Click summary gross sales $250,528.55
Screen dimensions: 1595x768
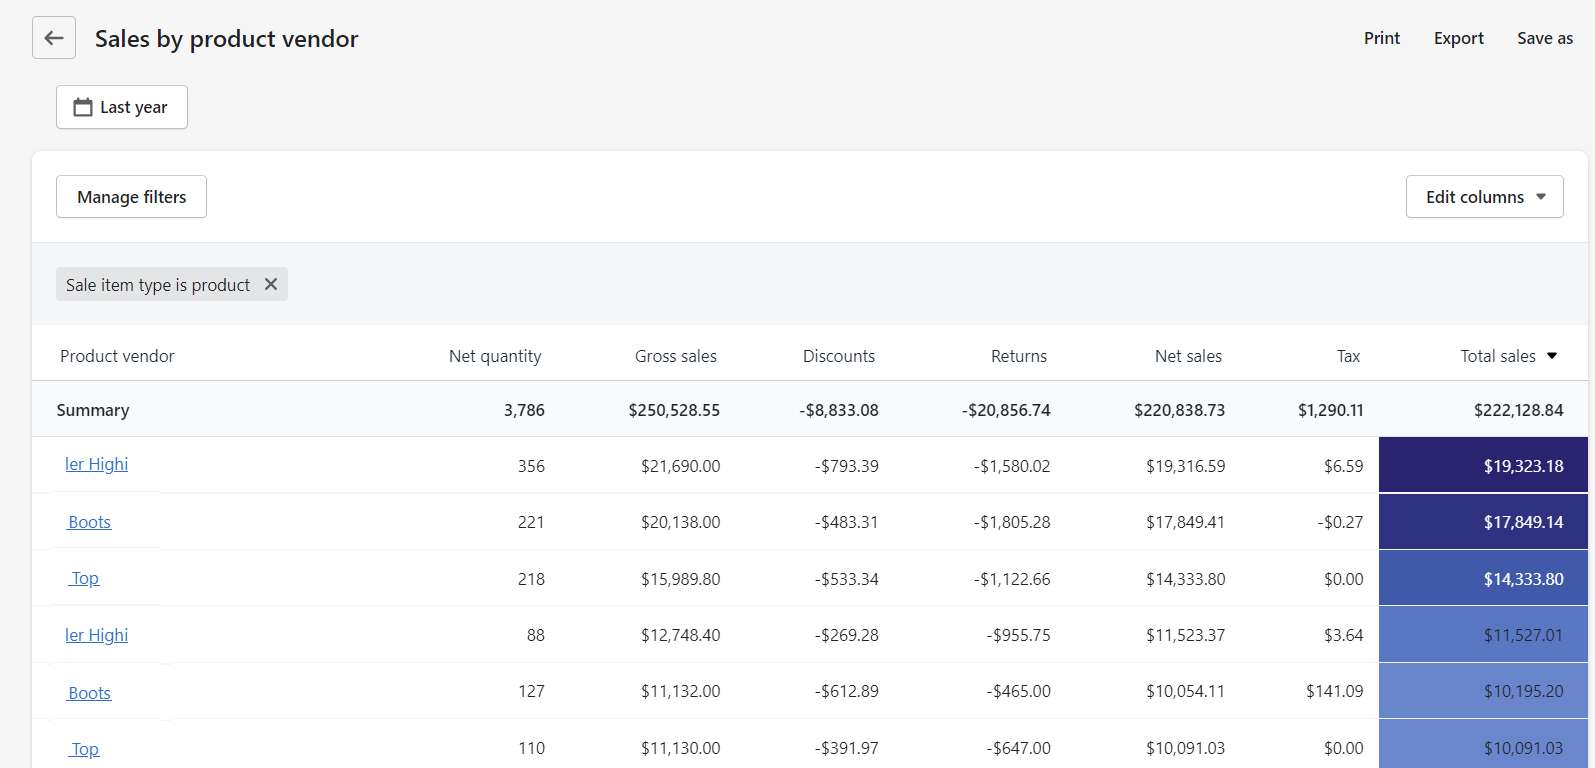674,410
